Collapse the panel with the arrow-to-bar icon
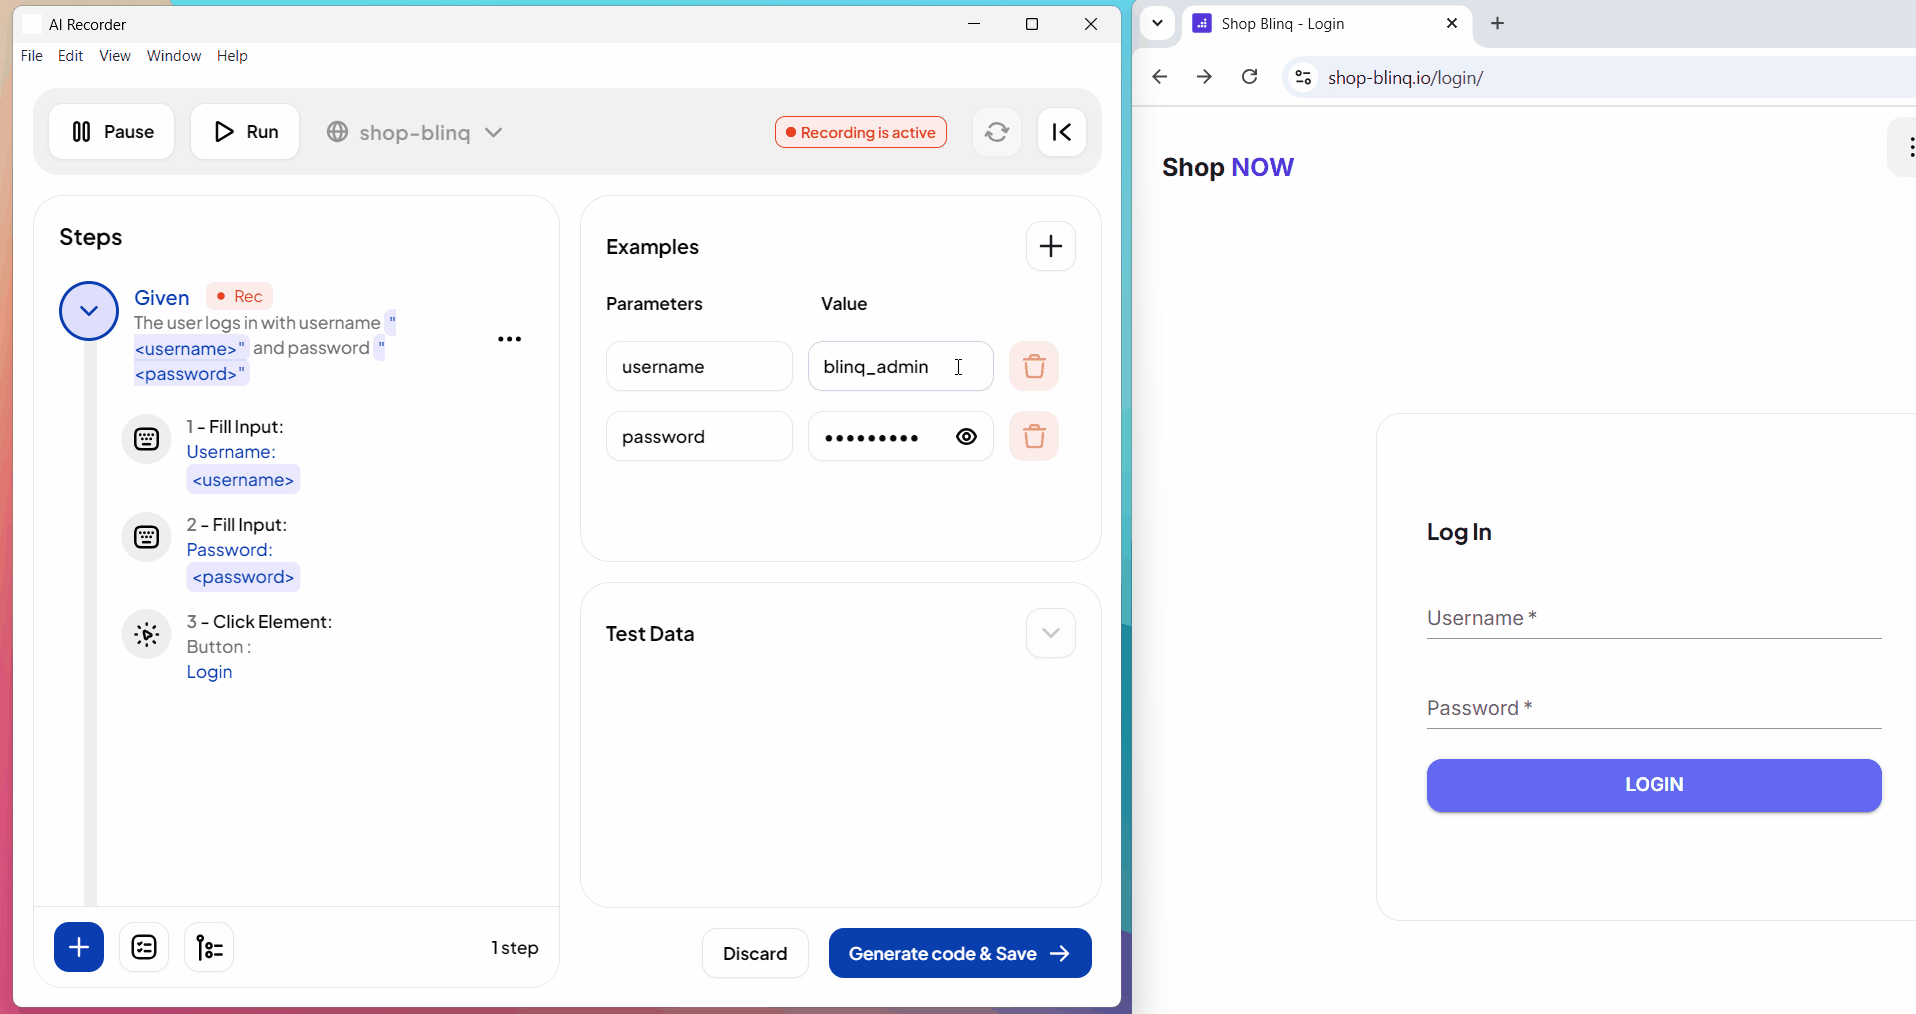 pos(1061,132)
